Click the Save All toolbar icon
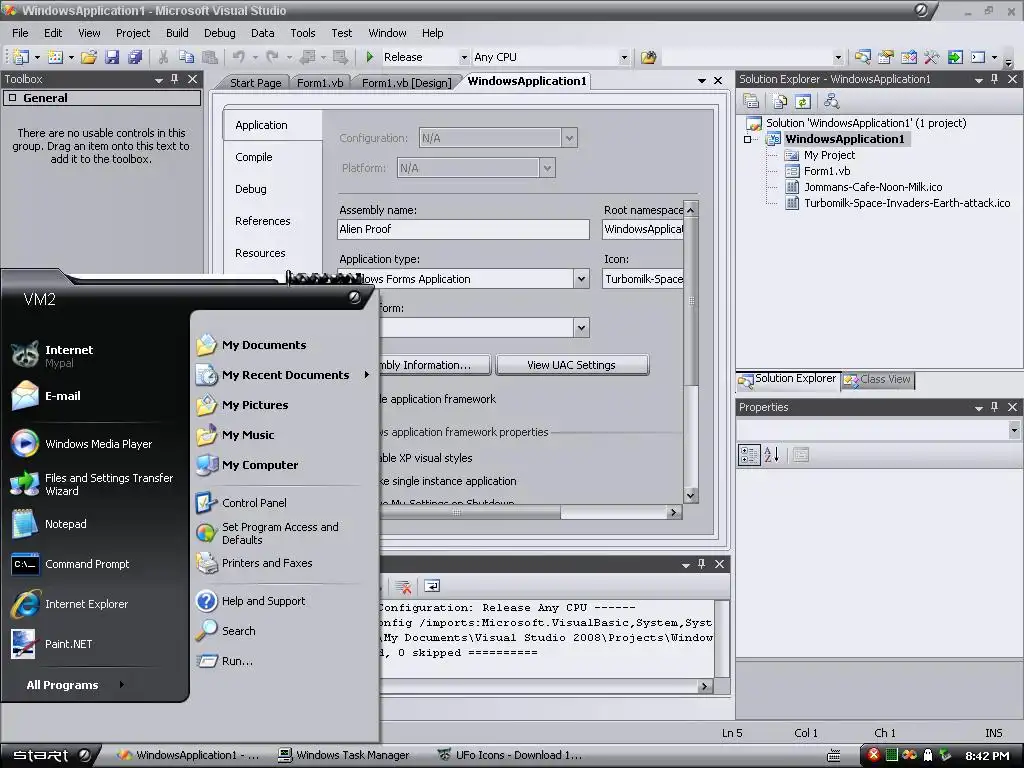The height and width of the screenshot is (768, 1024). click(135, 57)
